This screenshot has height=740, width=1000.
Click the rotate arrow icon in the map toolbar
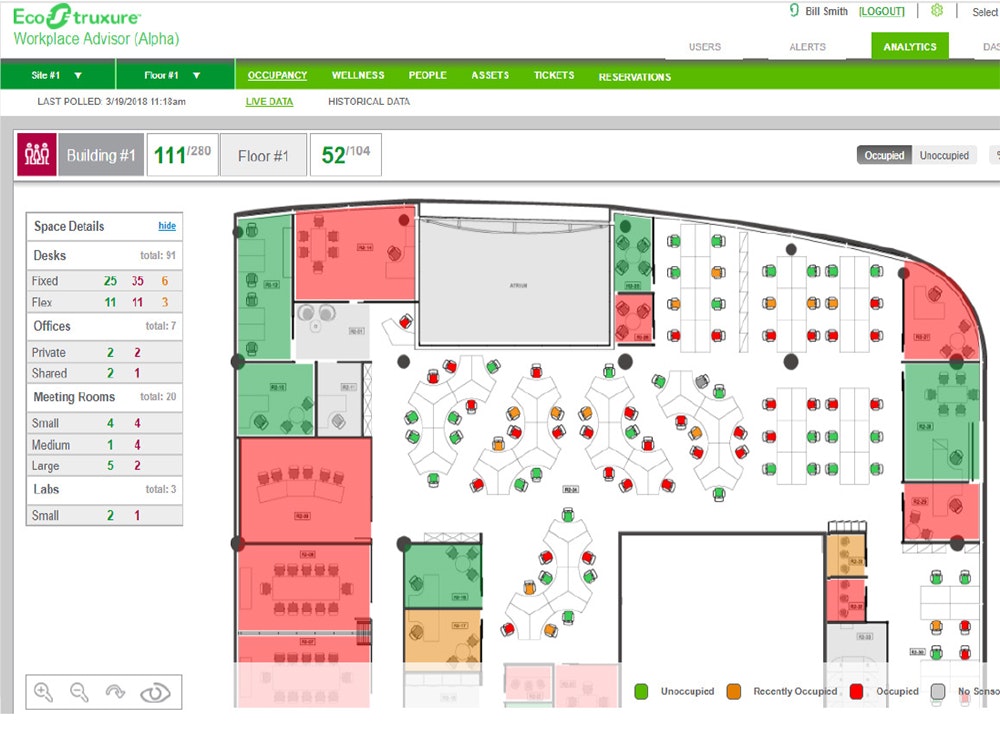[117, 691]
